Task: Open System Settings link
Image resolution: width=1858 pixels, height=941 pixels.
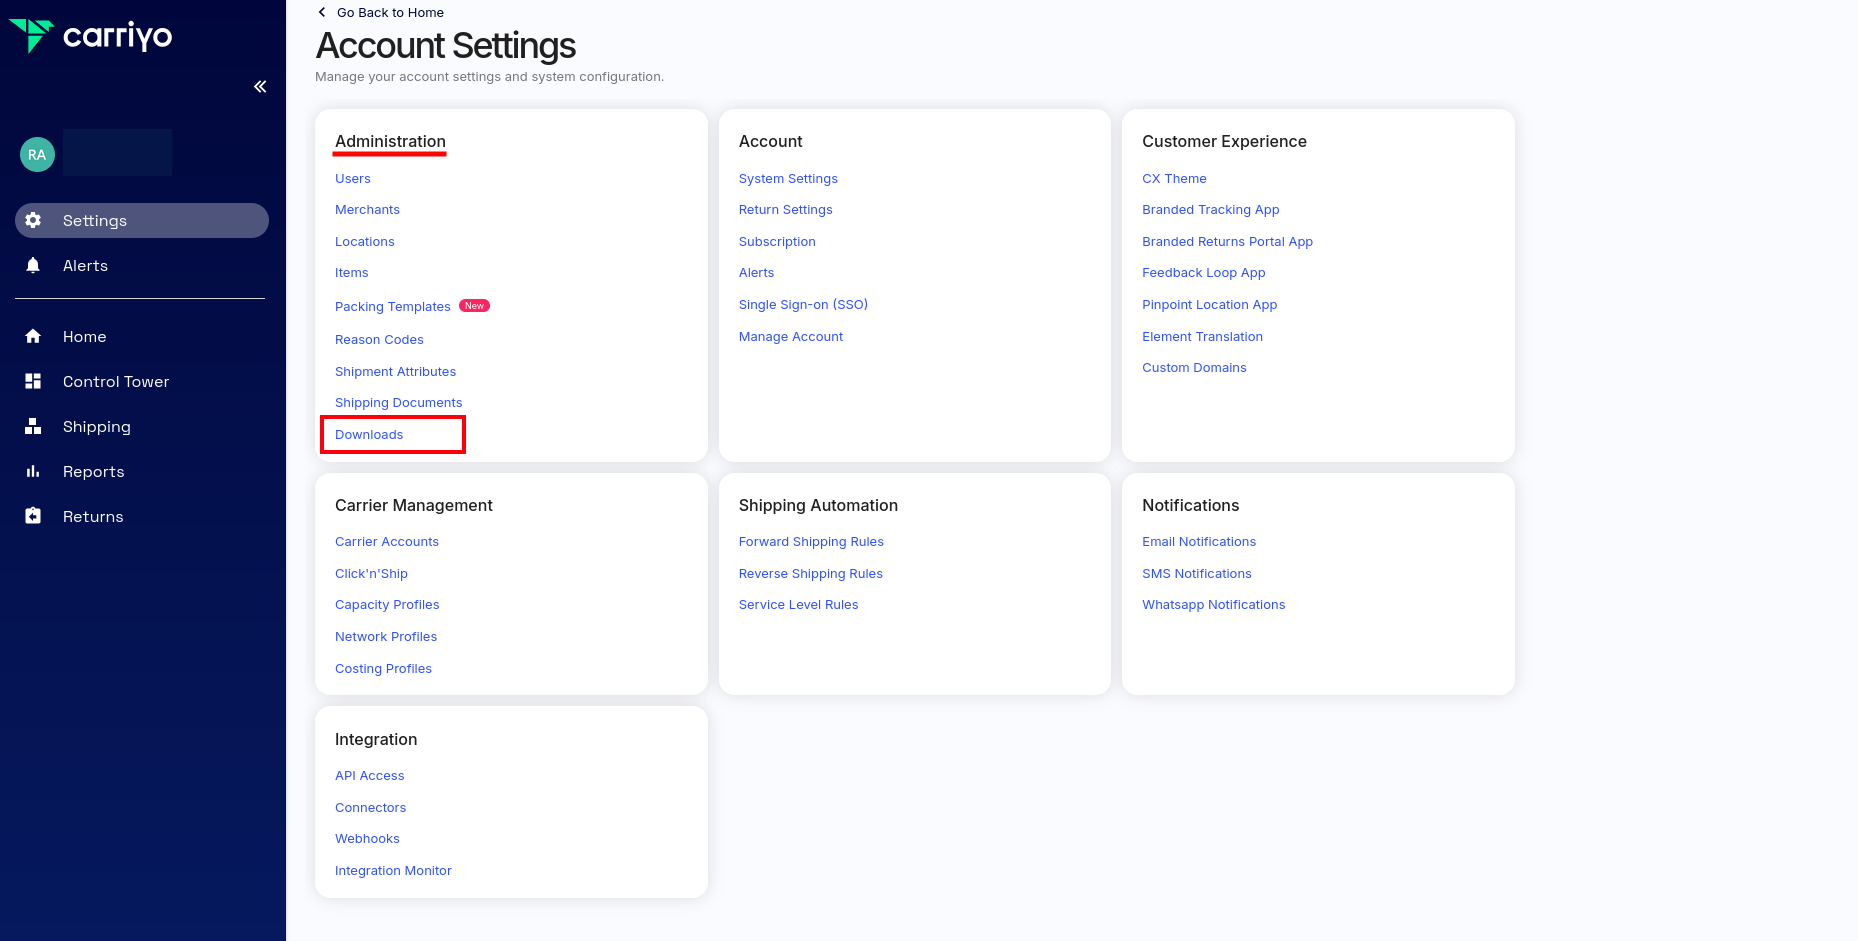Action: (x=788, y=178)
